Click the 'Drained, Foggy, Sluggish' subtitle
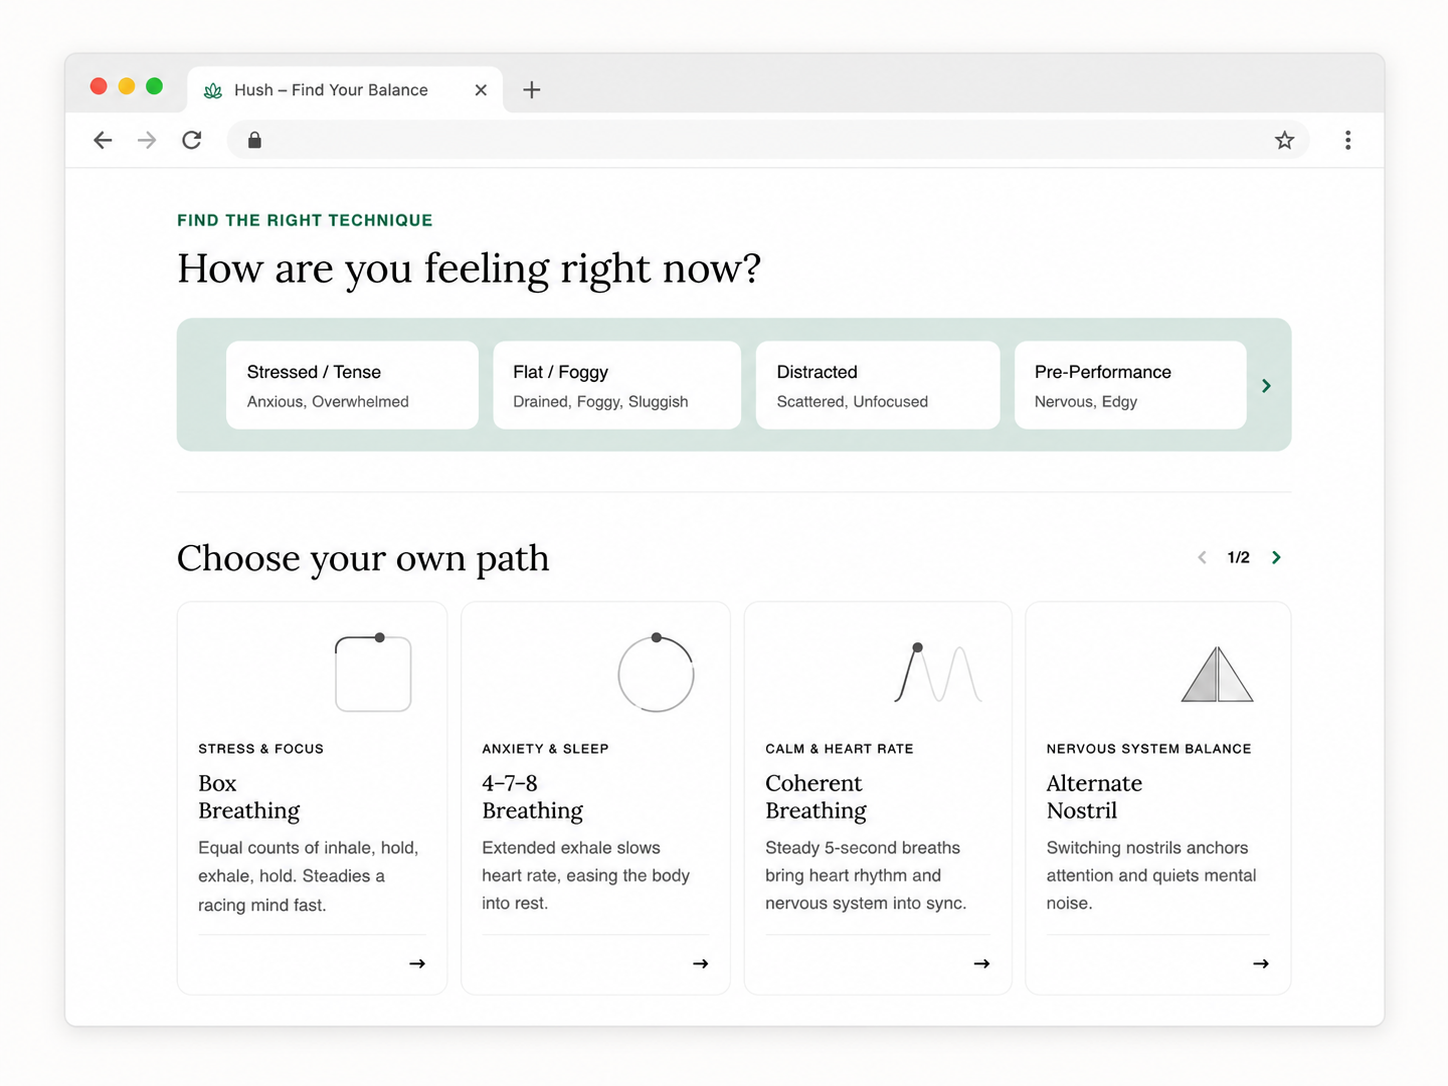The image size is (1448, 1086). point(600,402)
